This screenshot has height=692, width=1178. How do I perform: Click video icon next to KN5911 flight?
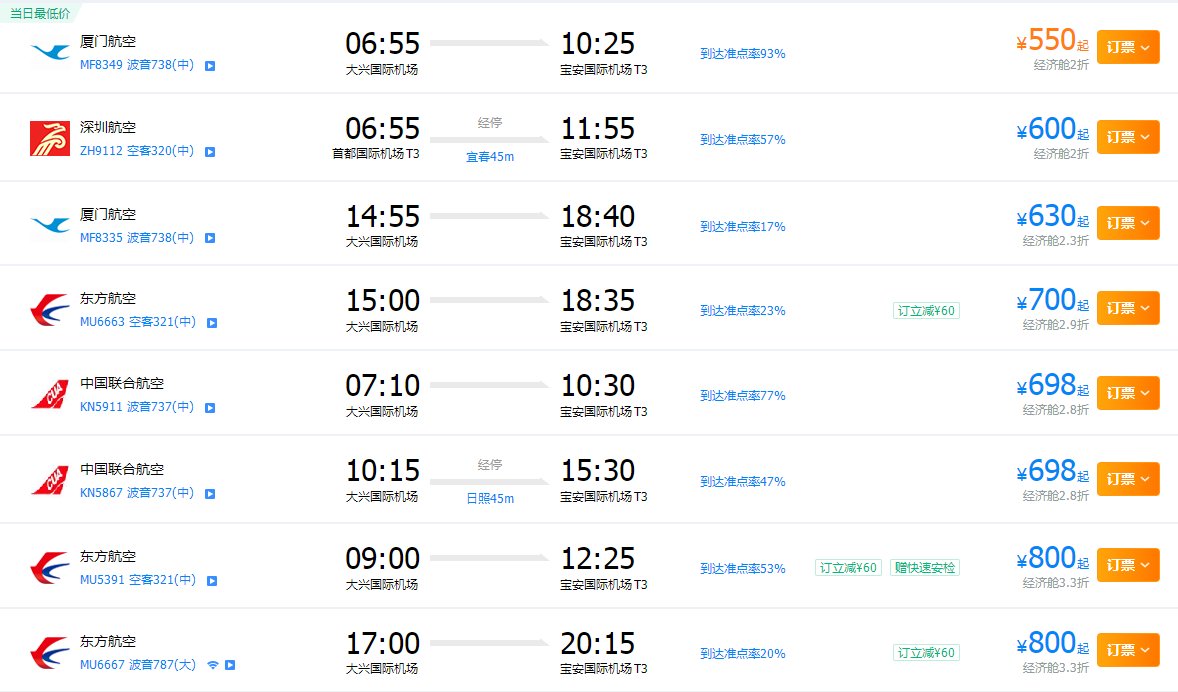(x=210, y=408)
